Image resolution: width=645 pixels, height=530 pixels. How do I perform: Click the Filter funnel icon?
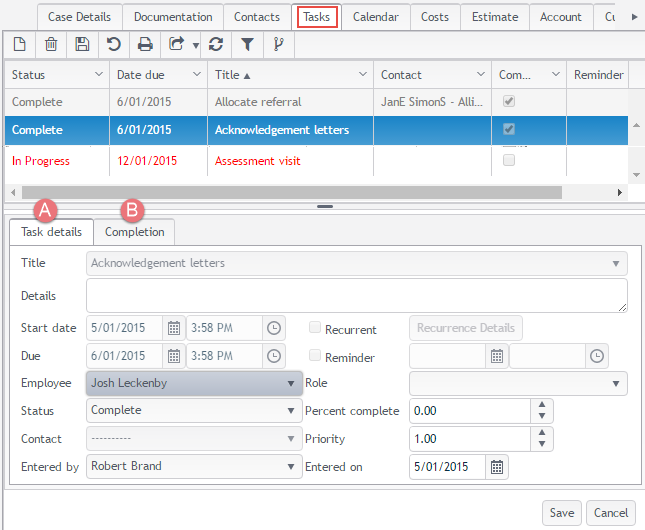pos(246,44)
